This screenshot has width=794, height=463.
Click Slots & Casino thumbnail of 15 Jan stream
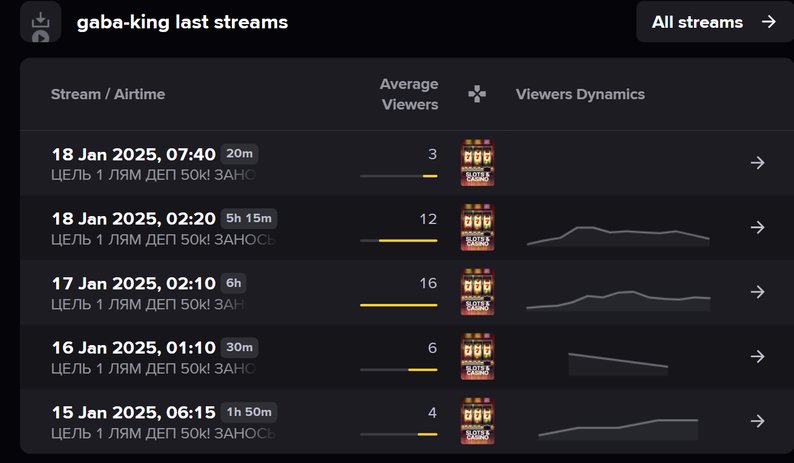click(478, 421)
